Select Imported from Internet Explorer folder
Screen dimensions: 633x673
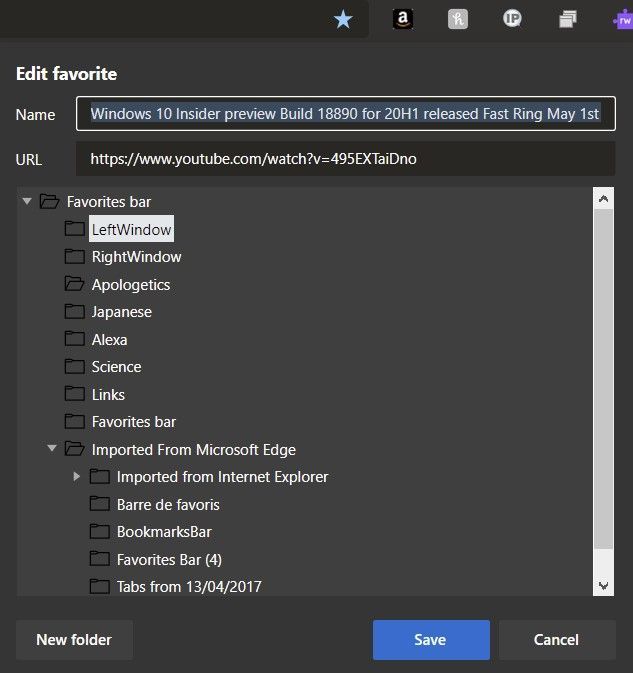pyautogui.click(x=222, y=477)
